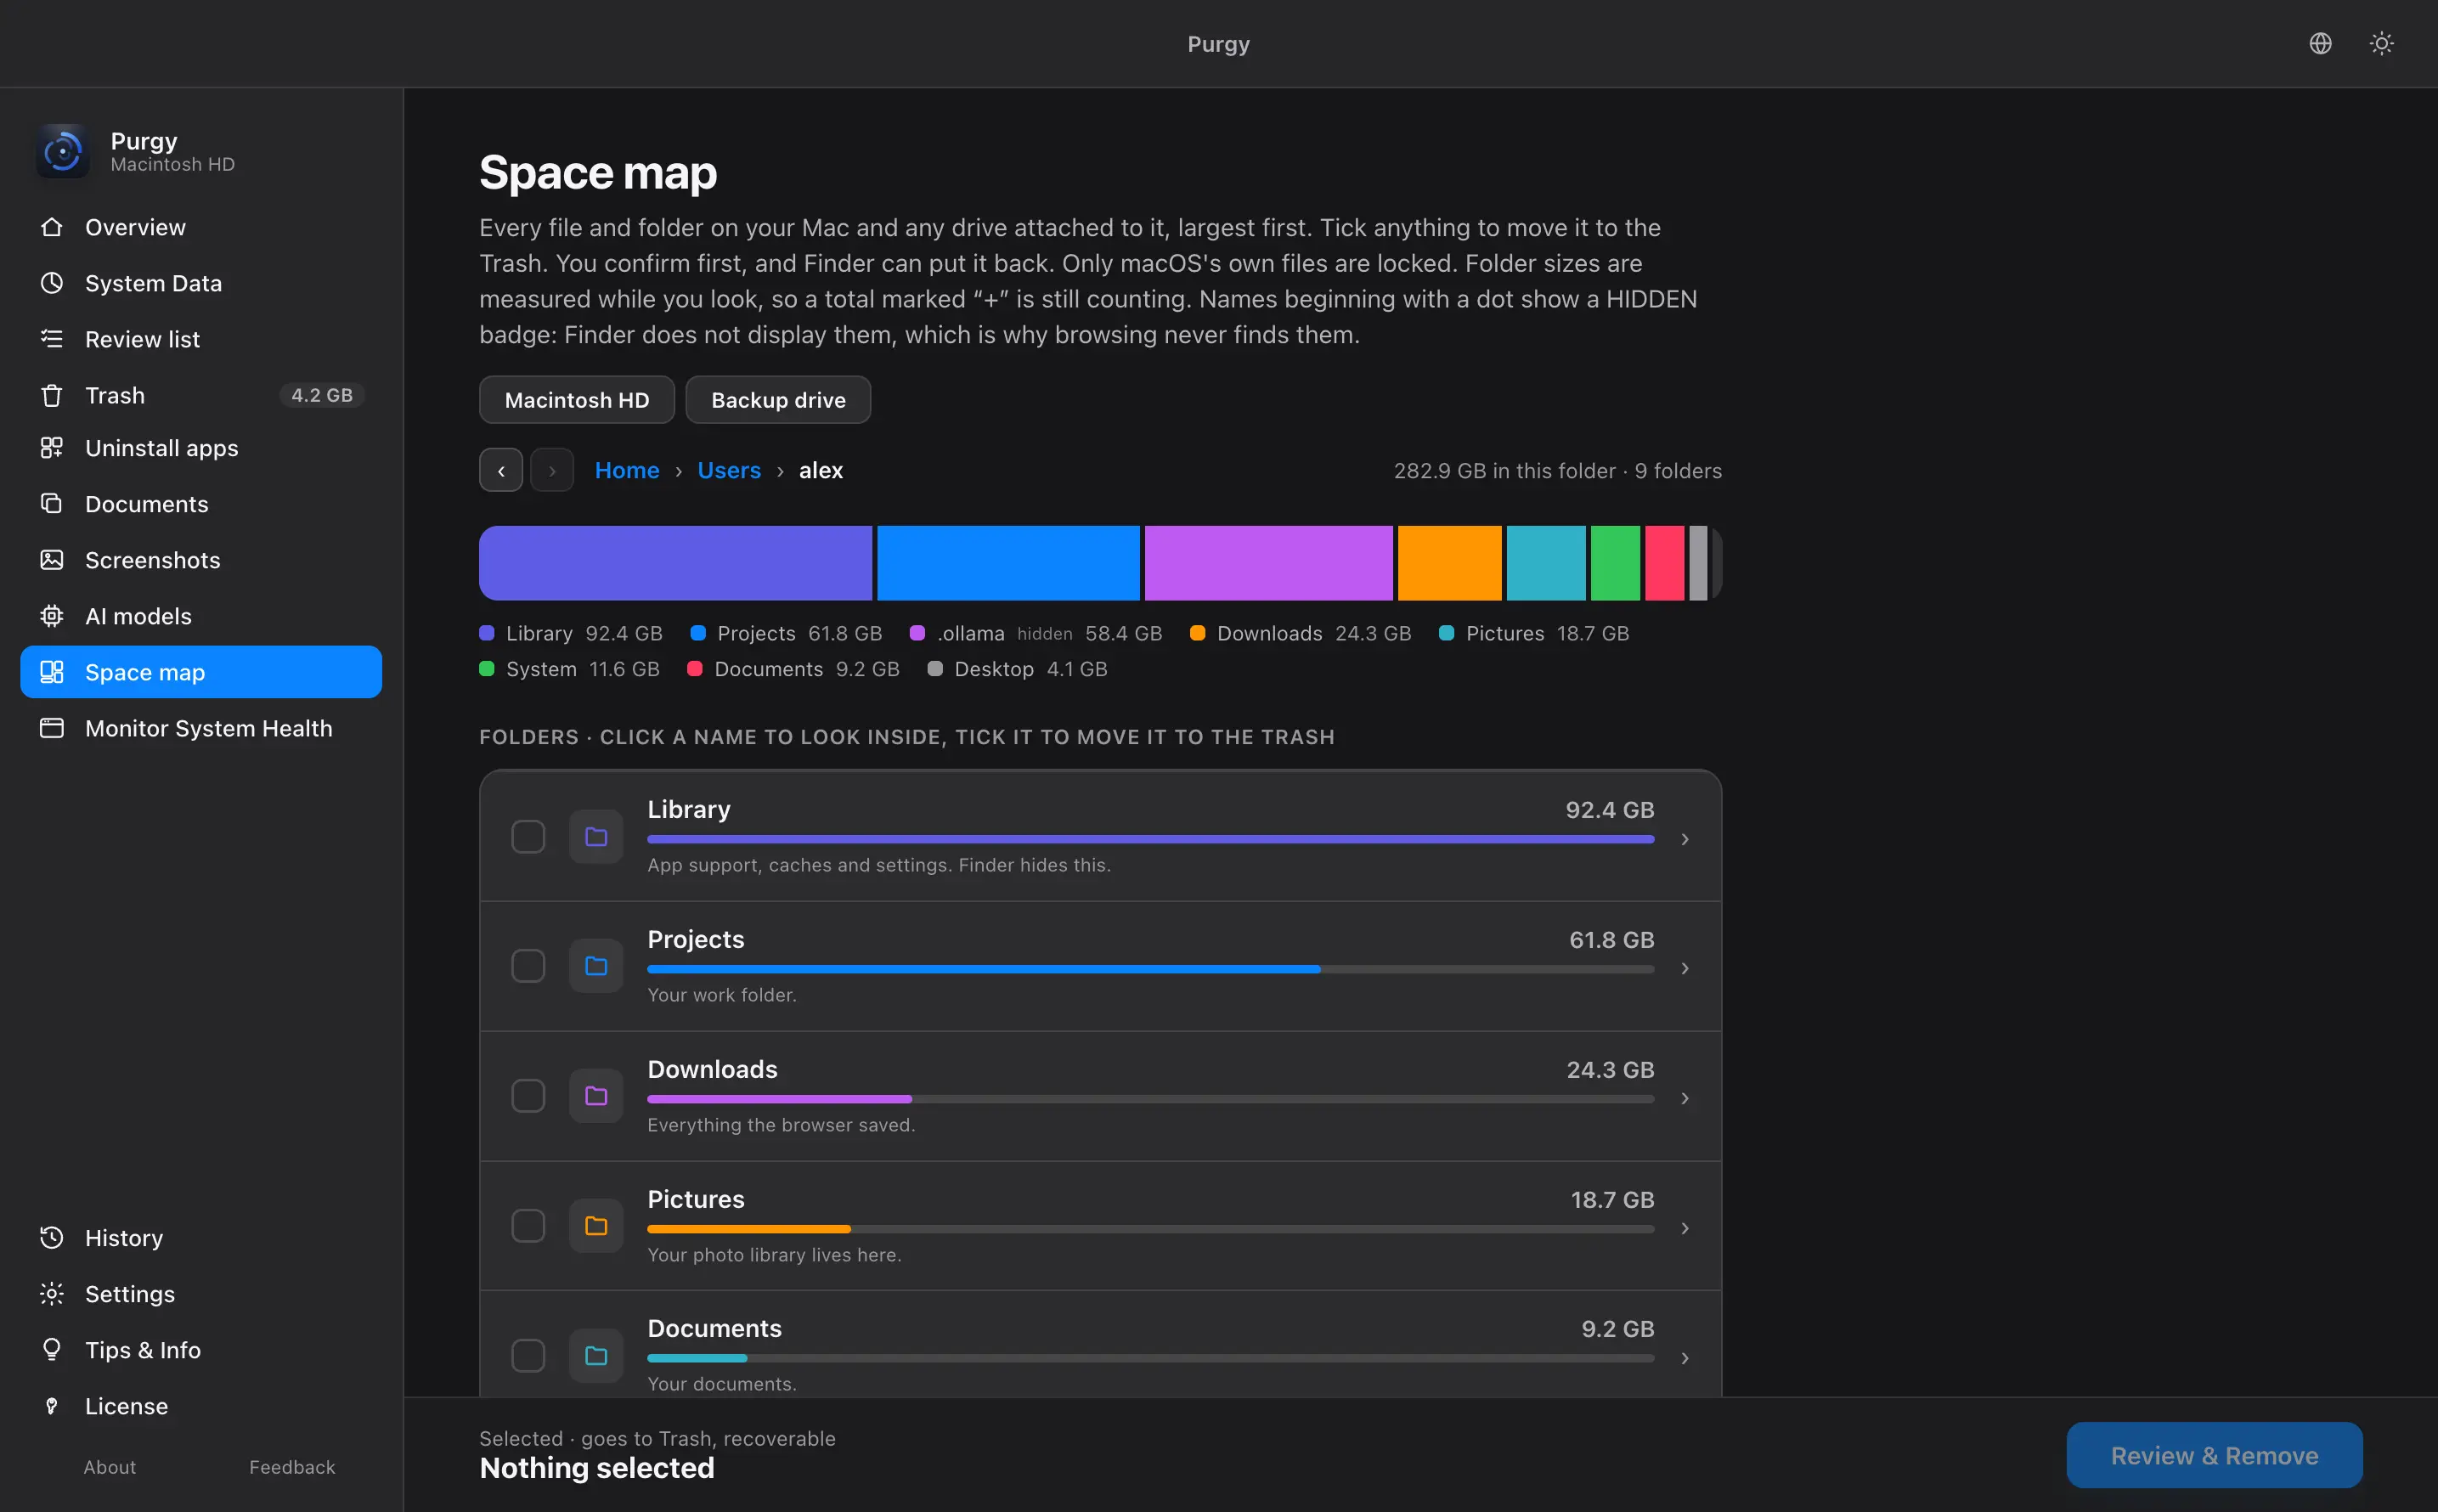Click the Tips & Info lightbulb icon
The width and height of the screenshot is (2438, 1512).
tap(52, 1349)
